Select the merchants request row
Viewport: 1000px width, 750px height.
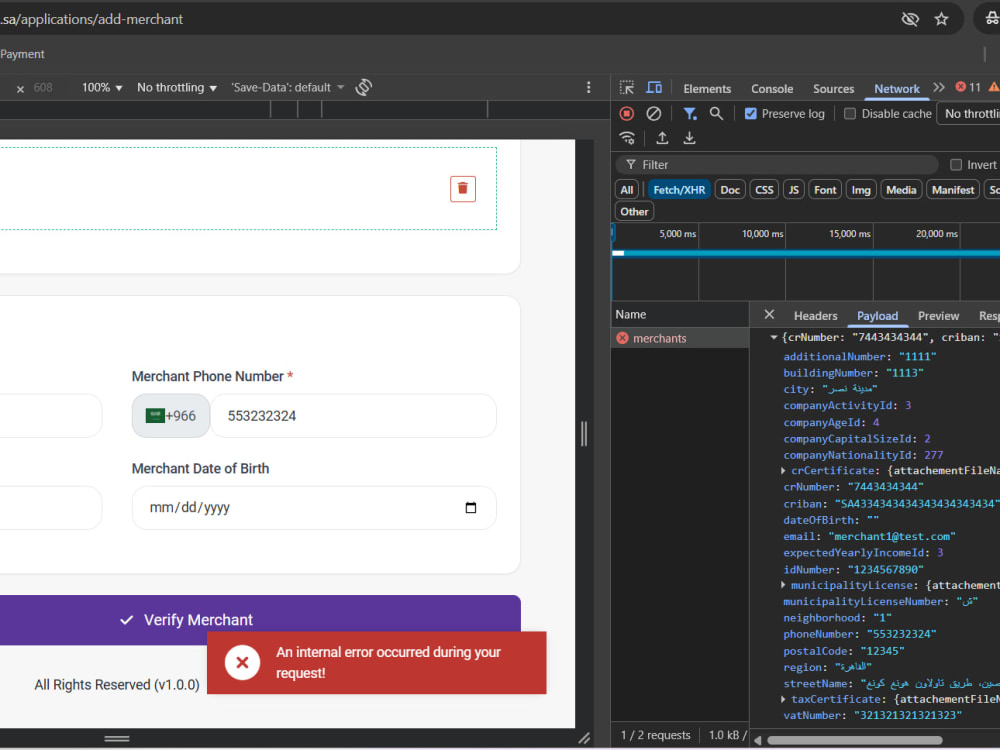coord(680,338)
